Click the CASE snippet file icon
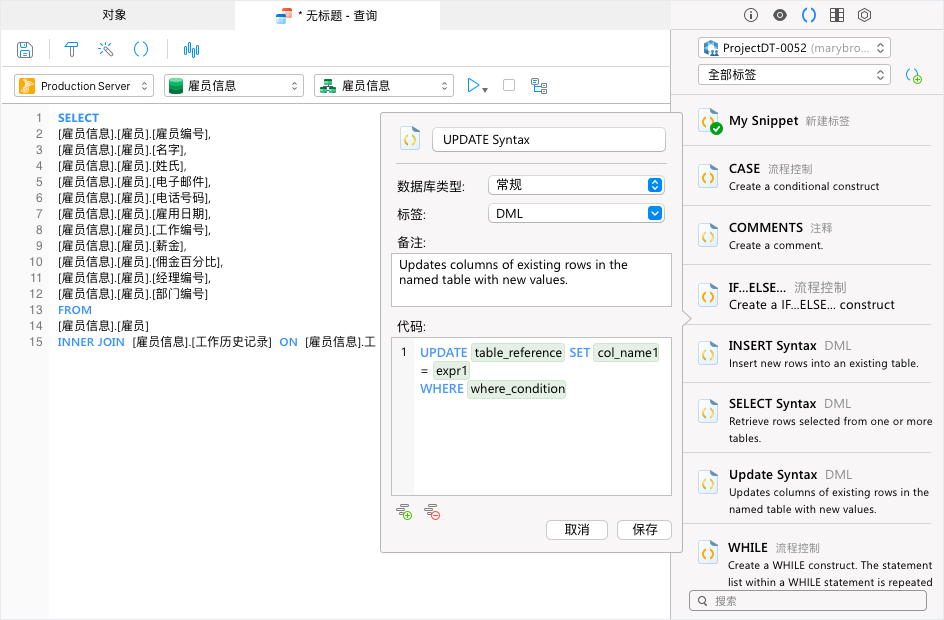This screenshot has width=944, height=620. click(709, 177)
